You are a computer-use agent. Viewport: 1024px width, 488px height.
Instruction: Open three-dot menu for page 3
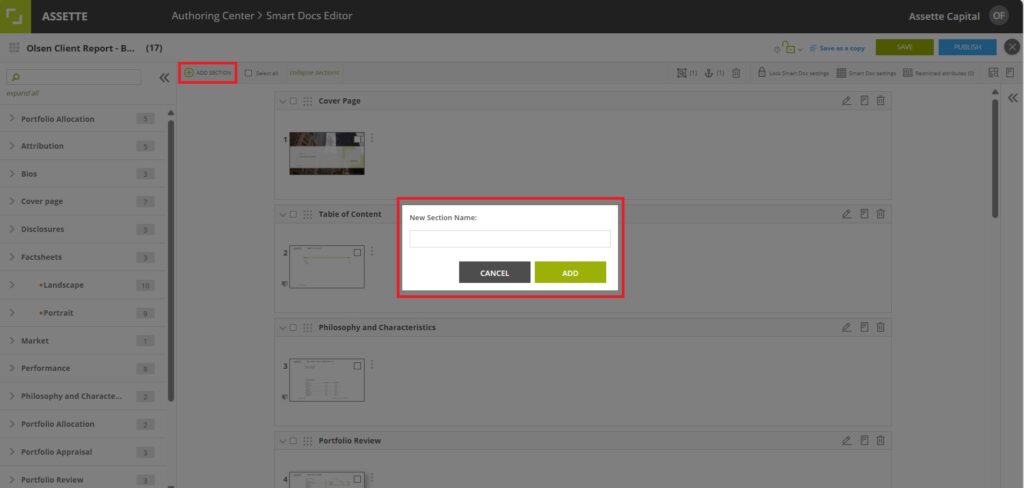pyautogui.click(x=372, y=364)
